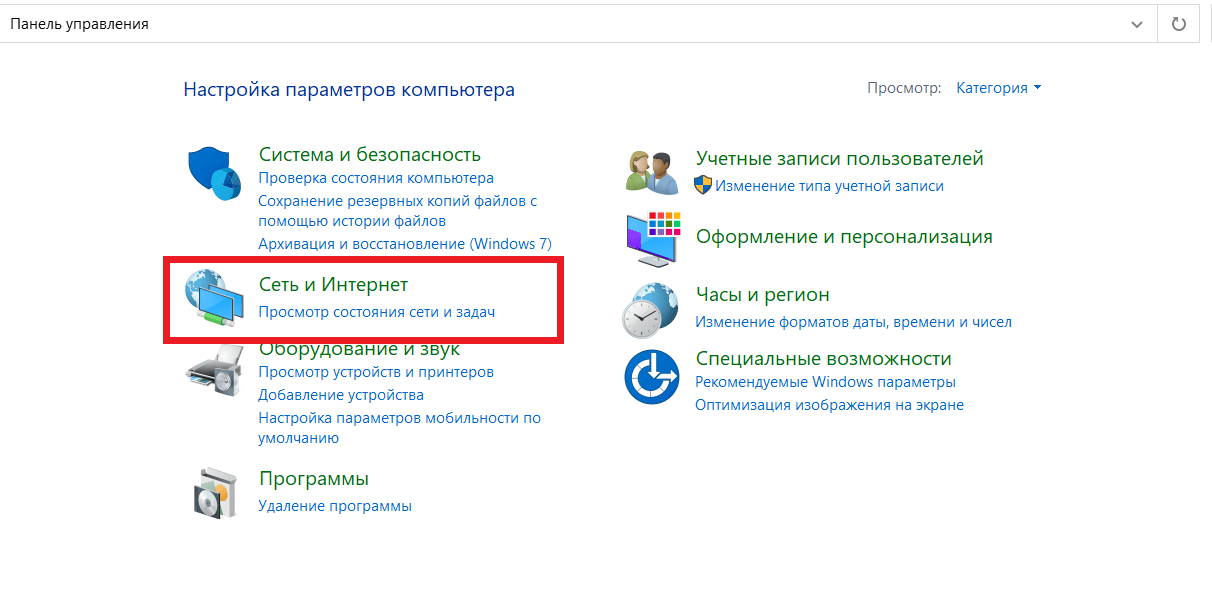The image size is (1212, 598).
Task: Click the Clock and Region icon
Action: point(652,308)
